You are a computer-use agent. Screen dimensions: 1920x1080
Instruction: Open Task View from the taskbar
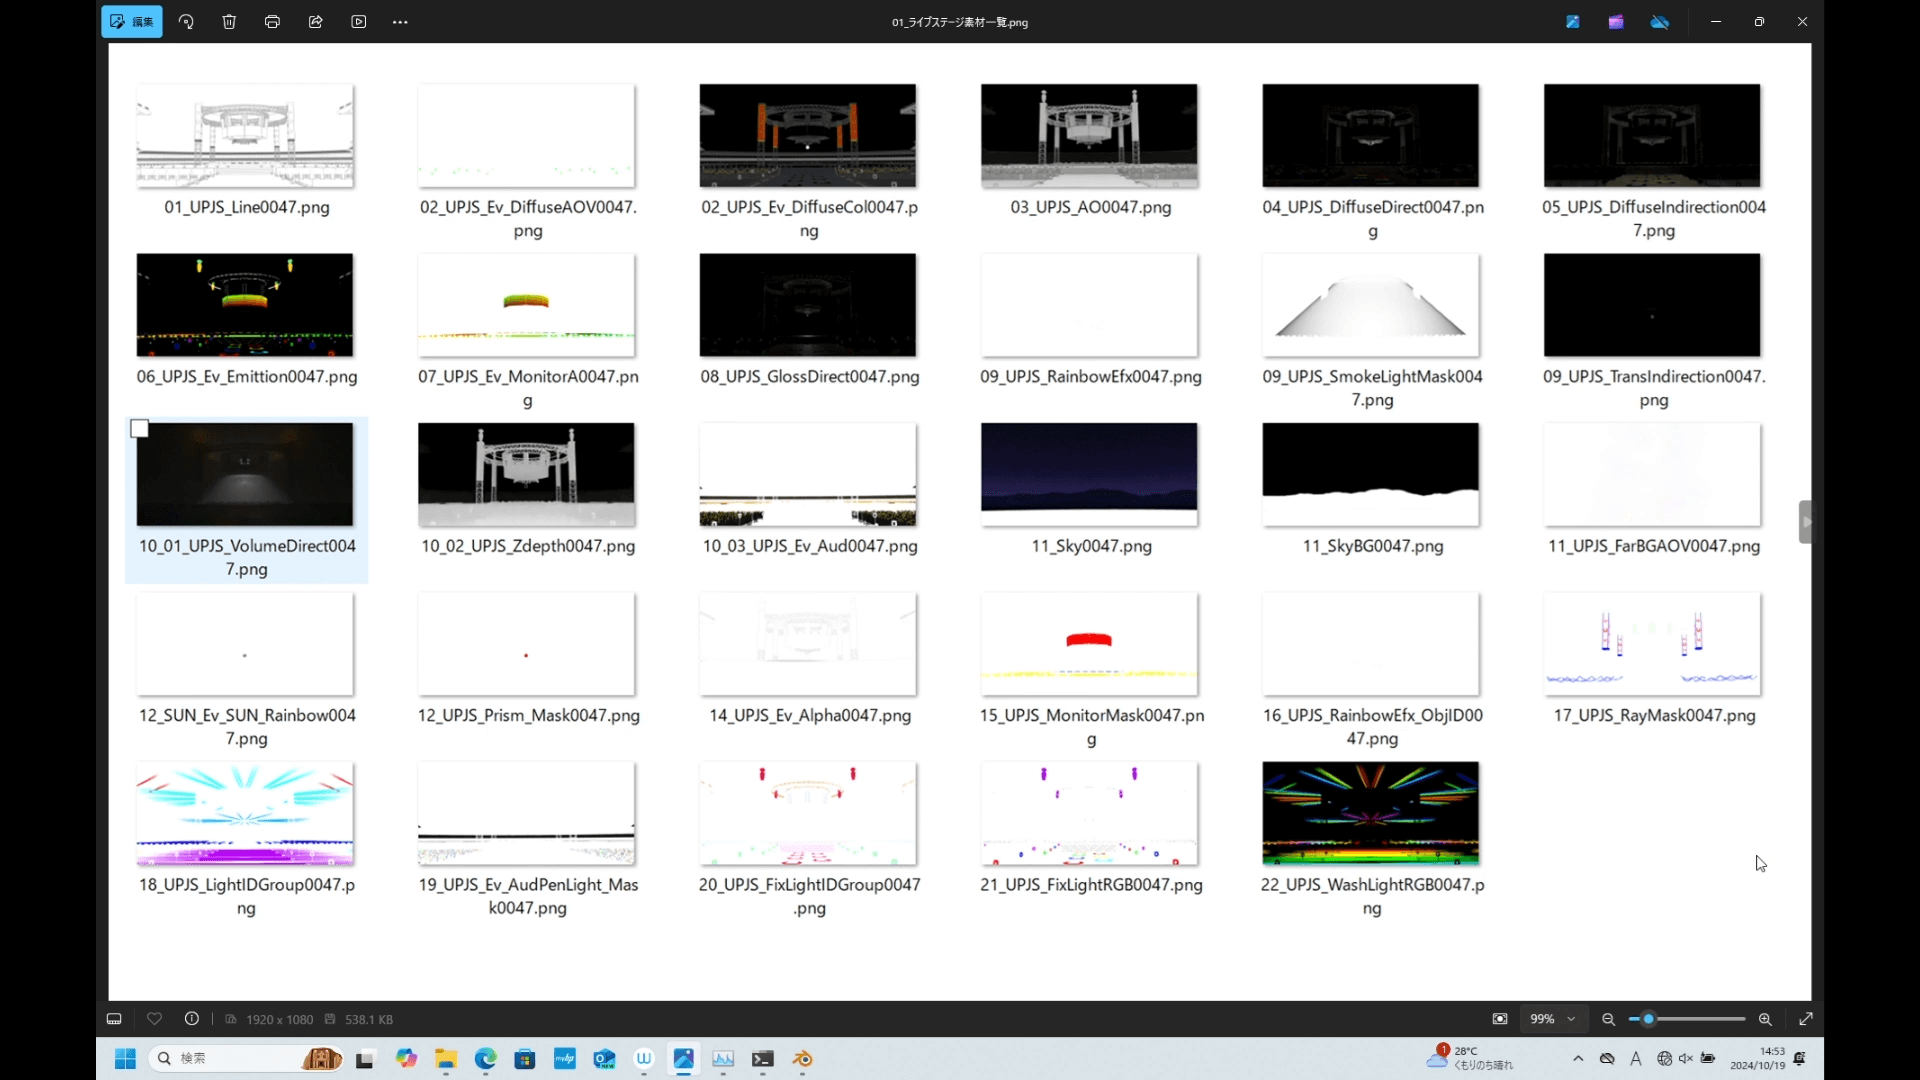[x=365, y=1059]
